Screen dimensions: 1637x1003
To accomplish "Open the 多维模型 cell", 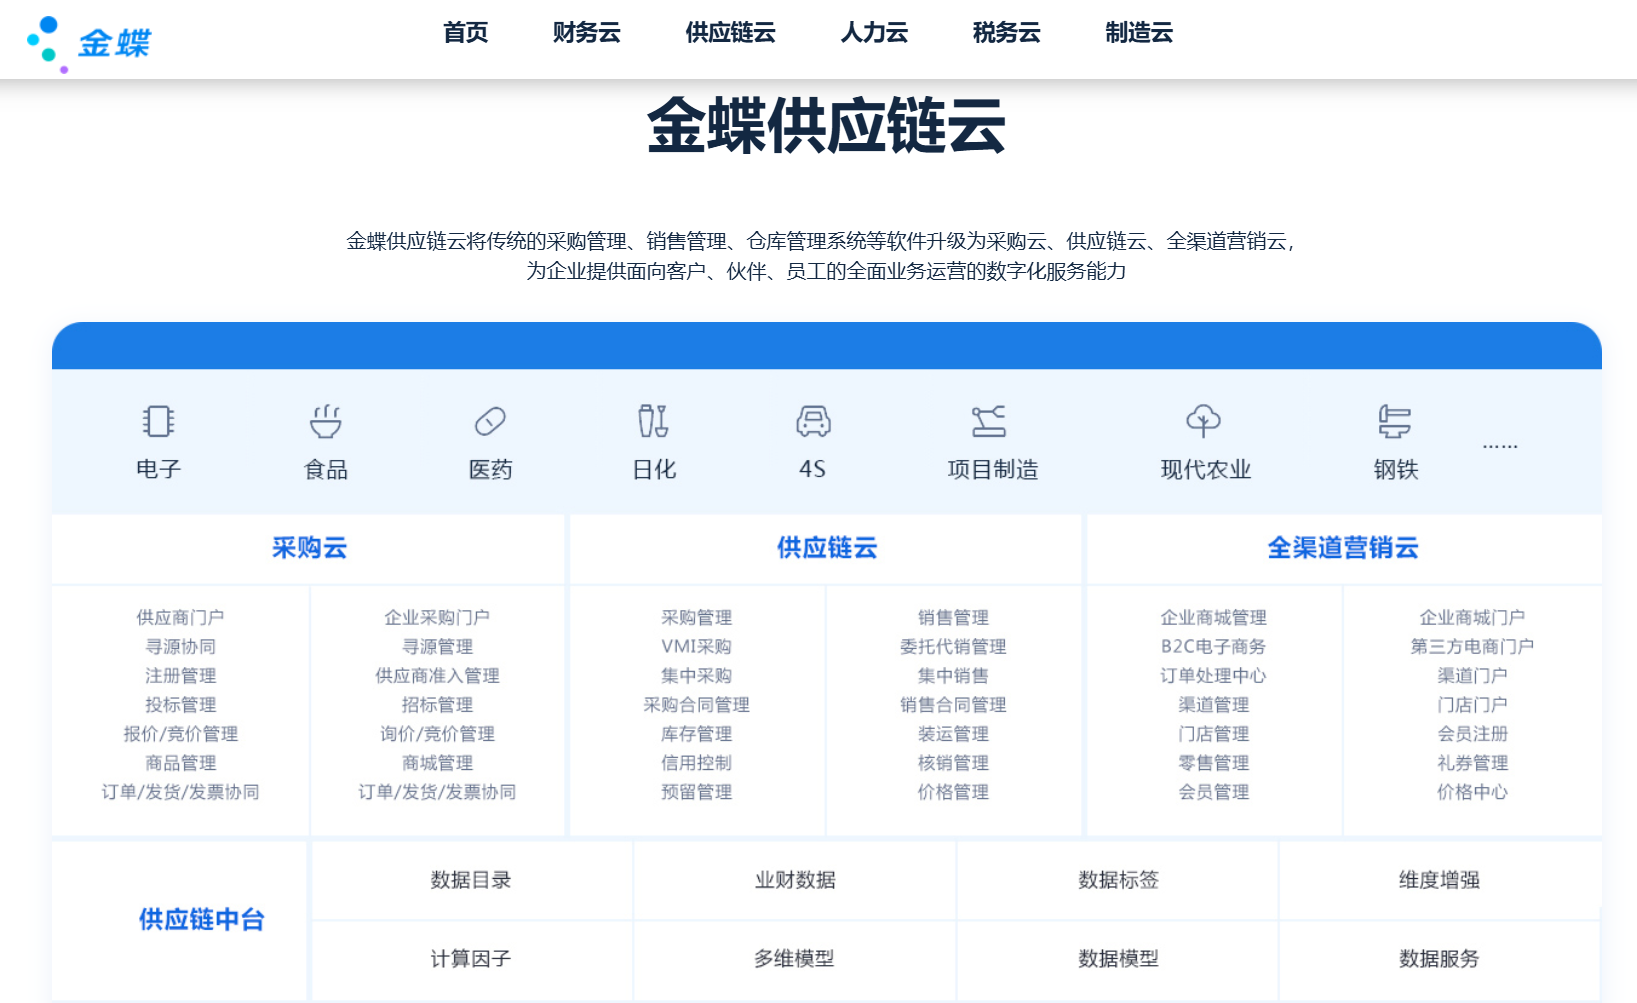I will pos(794,959).
